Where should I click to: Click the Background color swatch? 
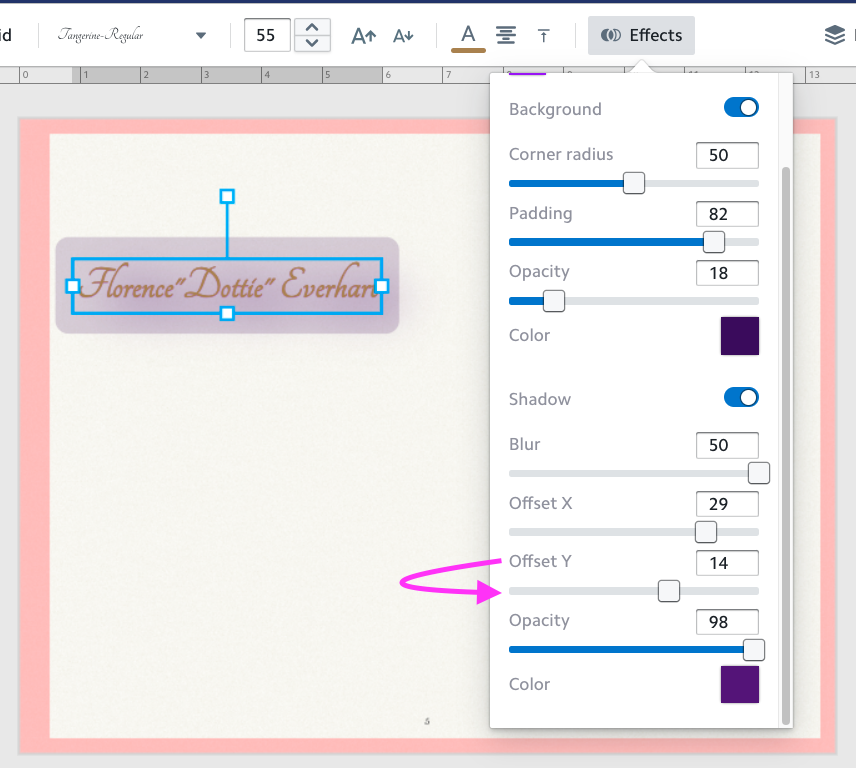click(740, 336)
